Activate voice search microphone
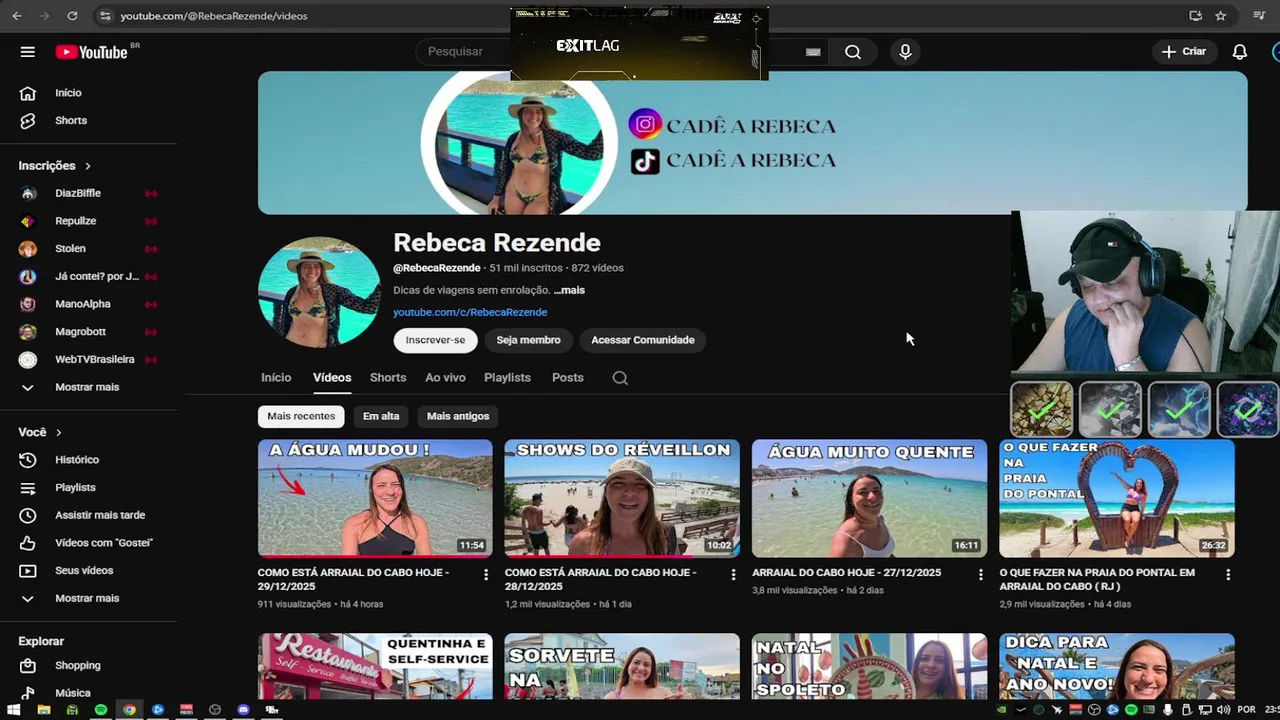1280x720 pixels. tap(905, 52)
